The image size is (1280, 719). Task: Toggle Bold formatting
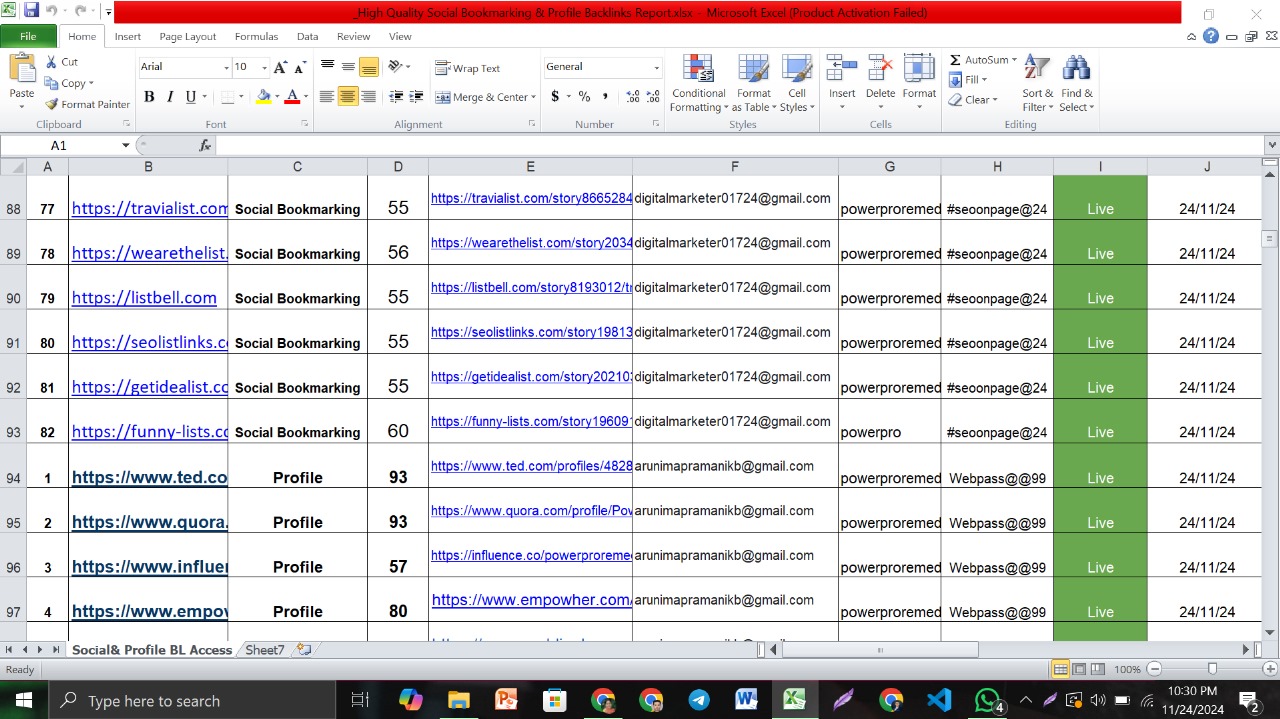point(149,97)
